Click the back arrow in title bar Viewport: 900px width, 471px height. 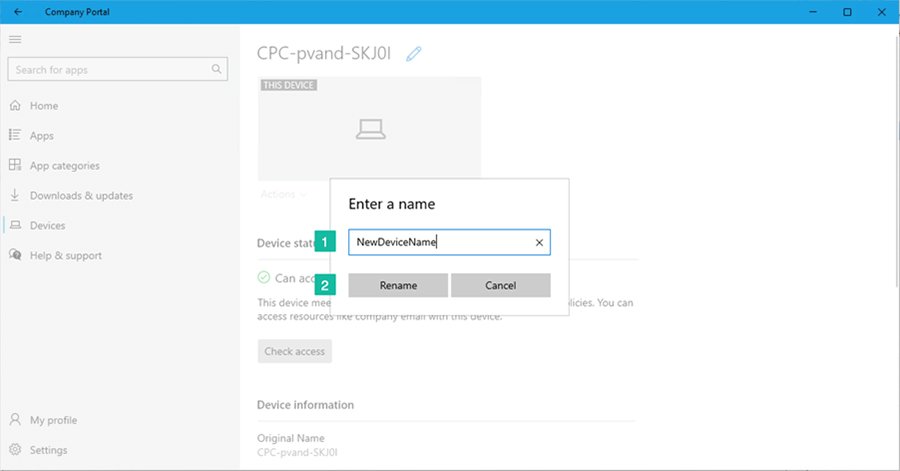tap(17, 12)
